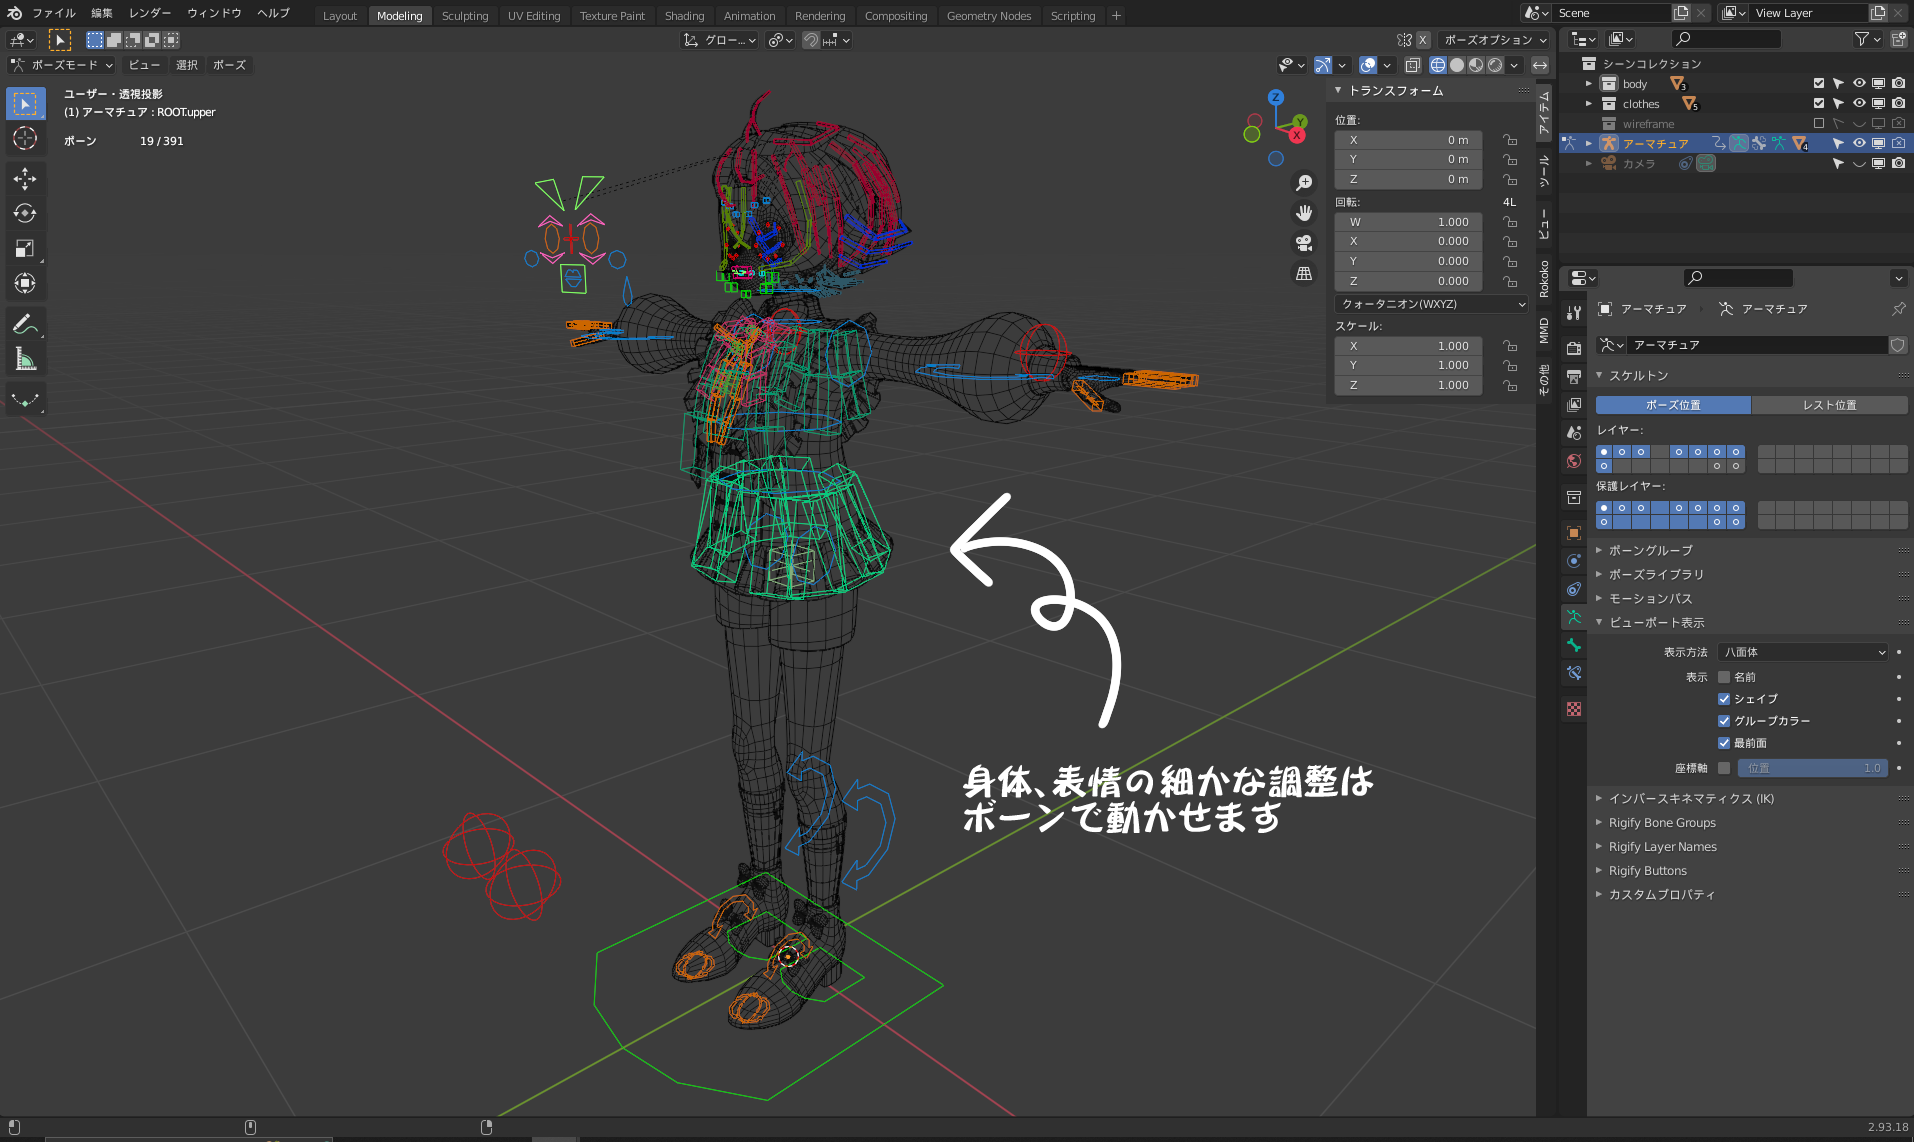Click the ポーズ位置 button
This screenshot has height=1142, width=1914.
pos(1673,405)
